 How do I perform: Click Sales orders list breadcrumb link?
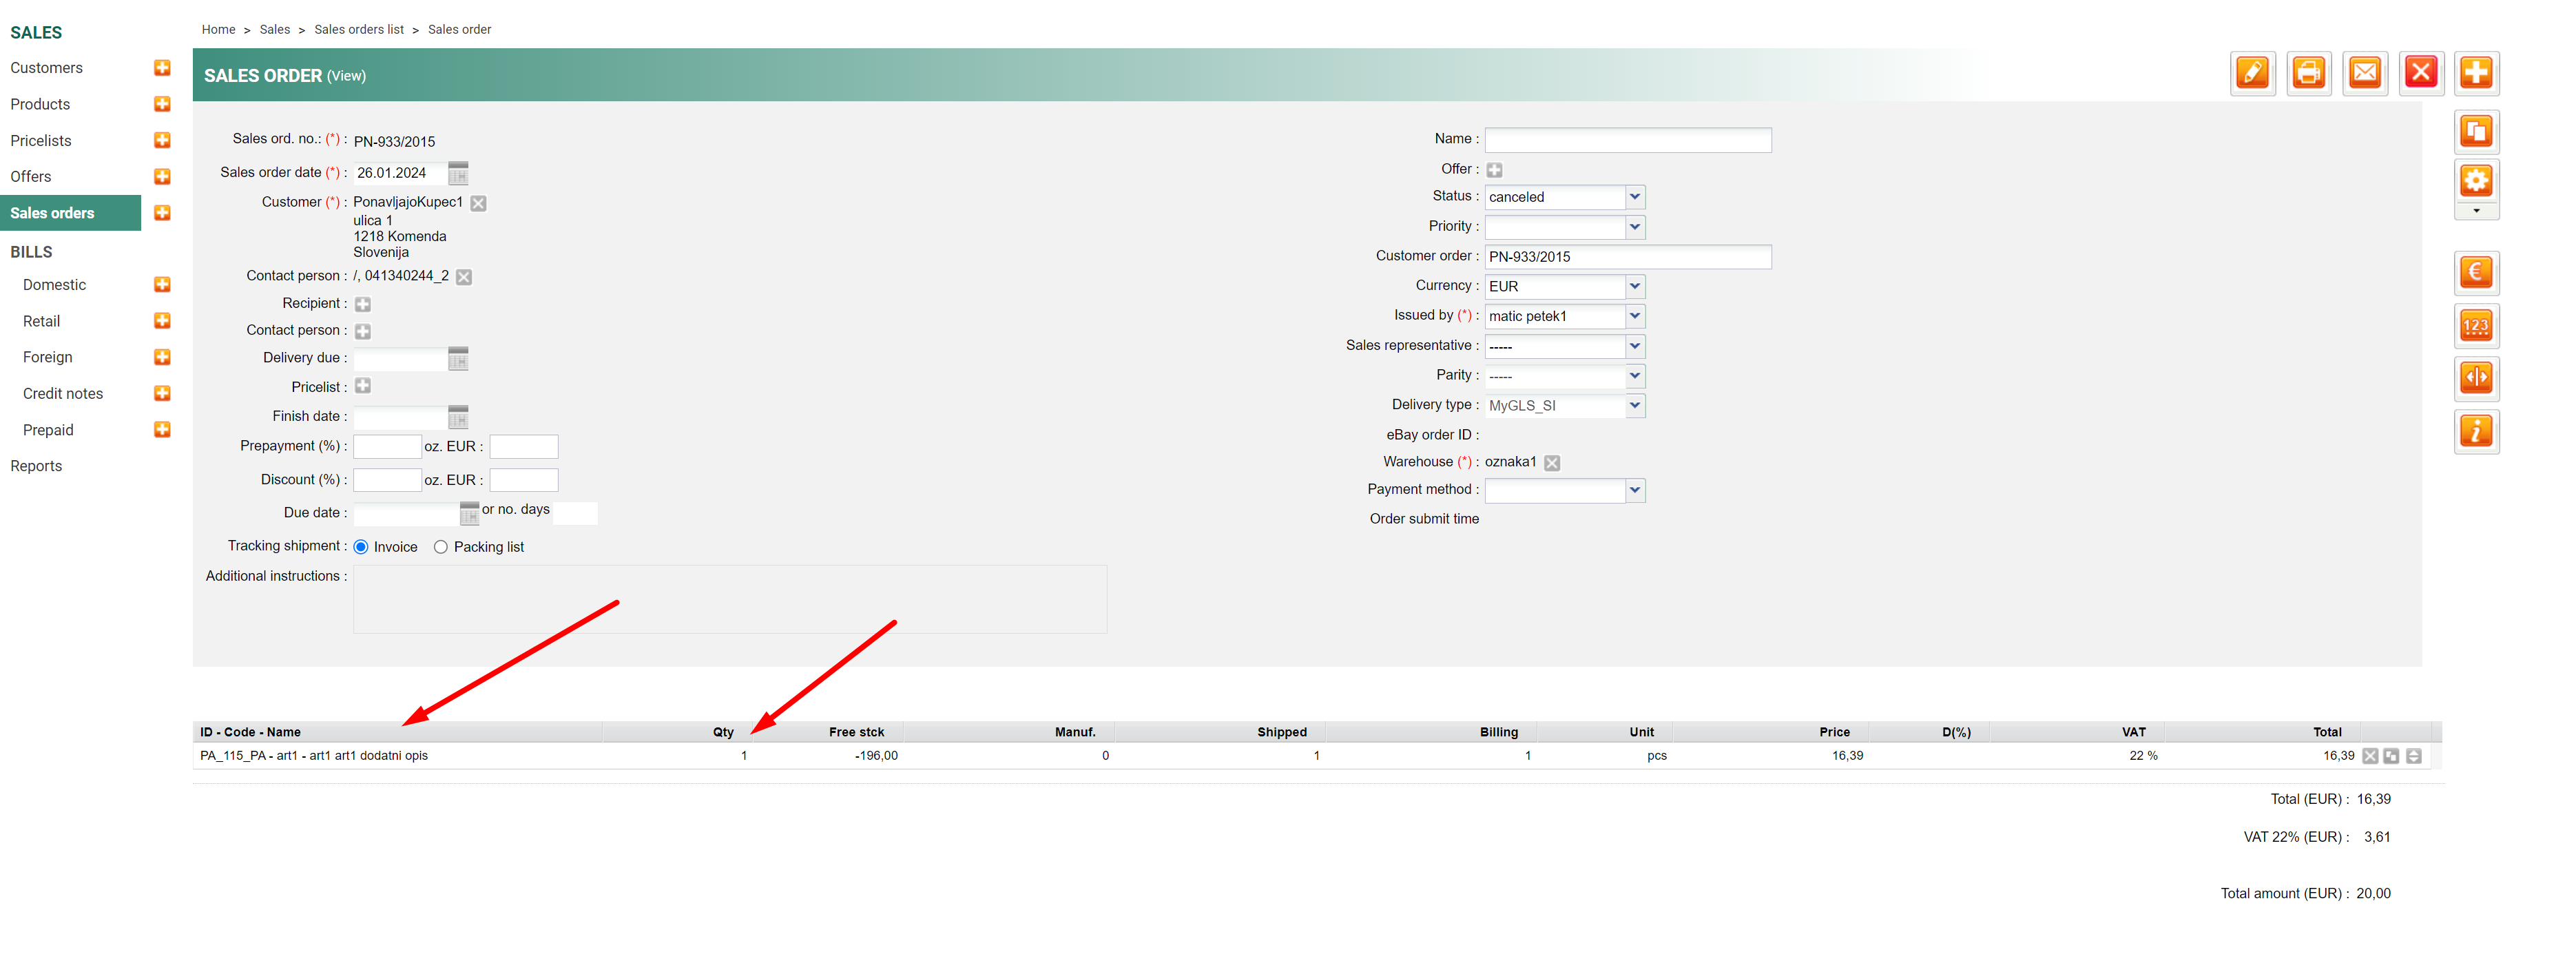(x=359, y=30)
